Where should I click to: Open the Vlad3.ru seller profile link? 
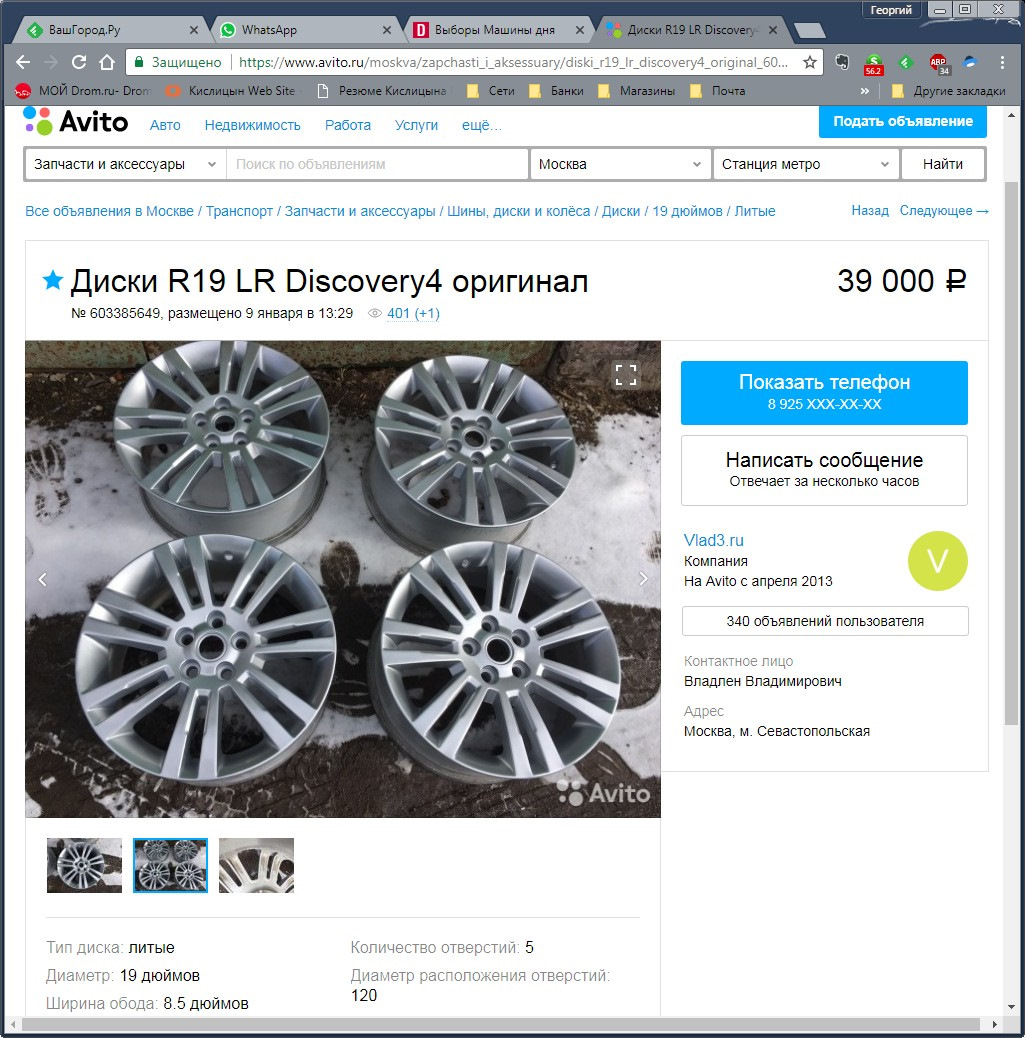[713, 540]
